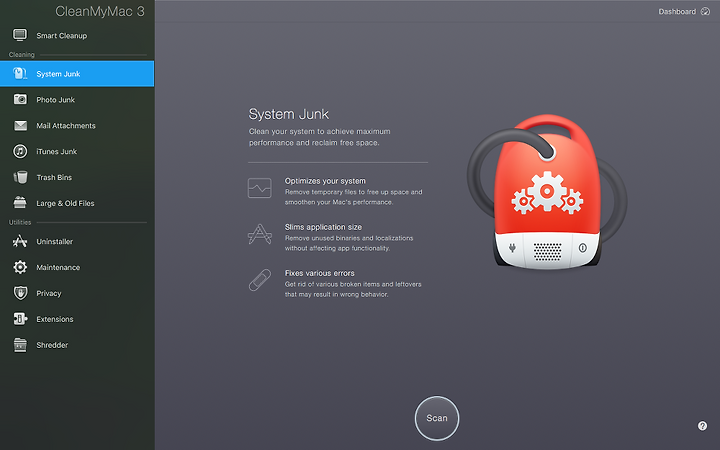Click the iTunes Junk music note icon
Screen dimensions: 720x450
20,151
